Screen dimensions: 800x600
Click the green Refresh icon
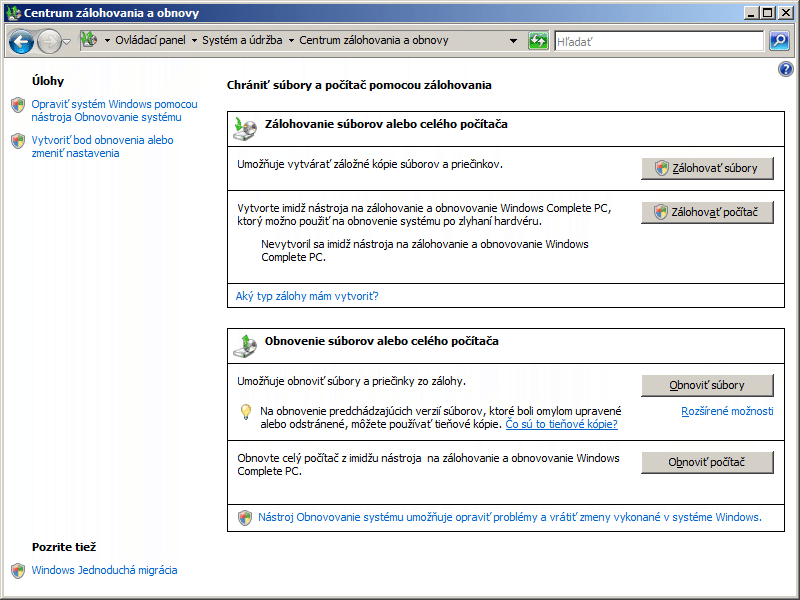click(x=538, y=41)
